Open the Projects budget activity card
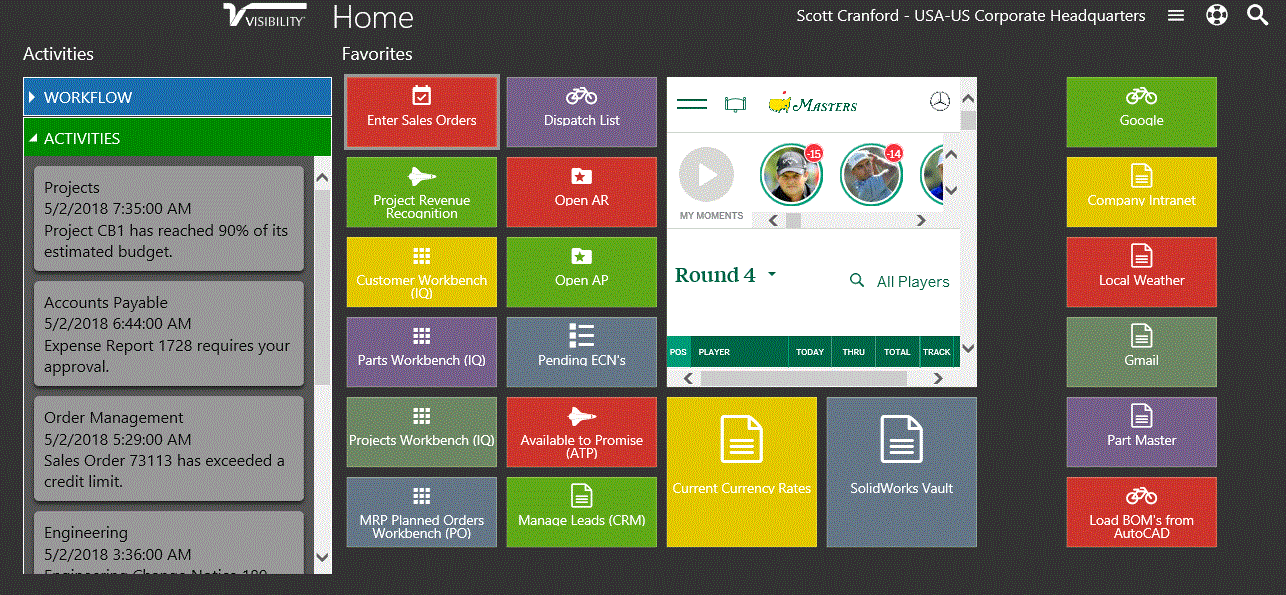This screenshot has width=1286, height=595. [x=168, y=219]
